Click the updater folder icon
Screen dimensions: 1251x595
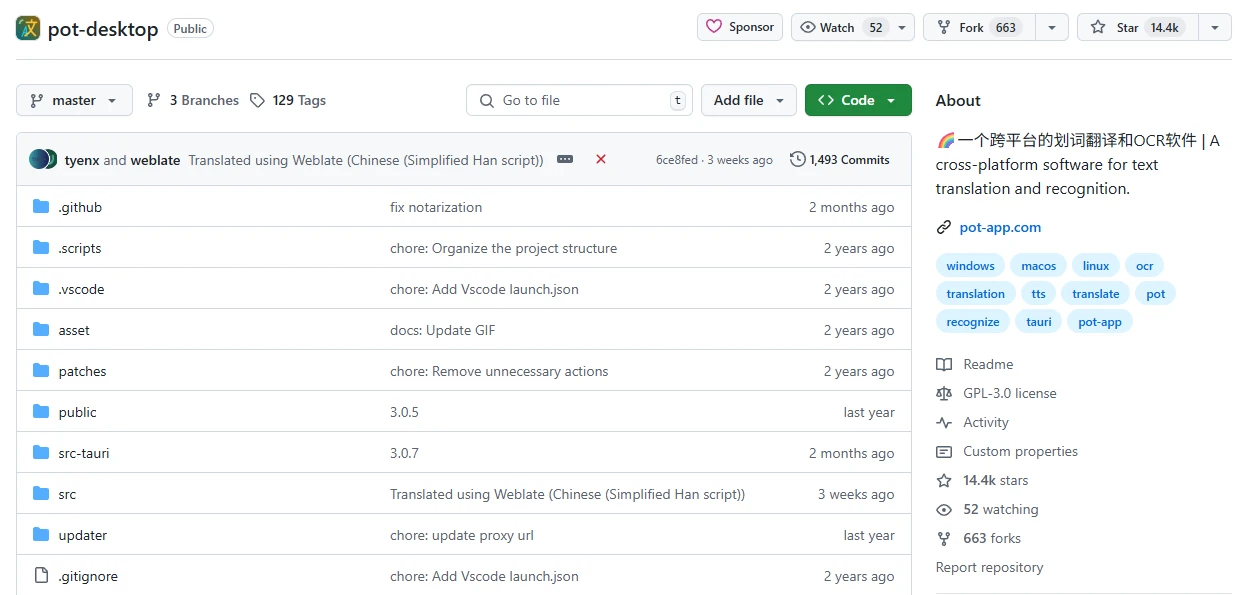[x=41, y=535]
